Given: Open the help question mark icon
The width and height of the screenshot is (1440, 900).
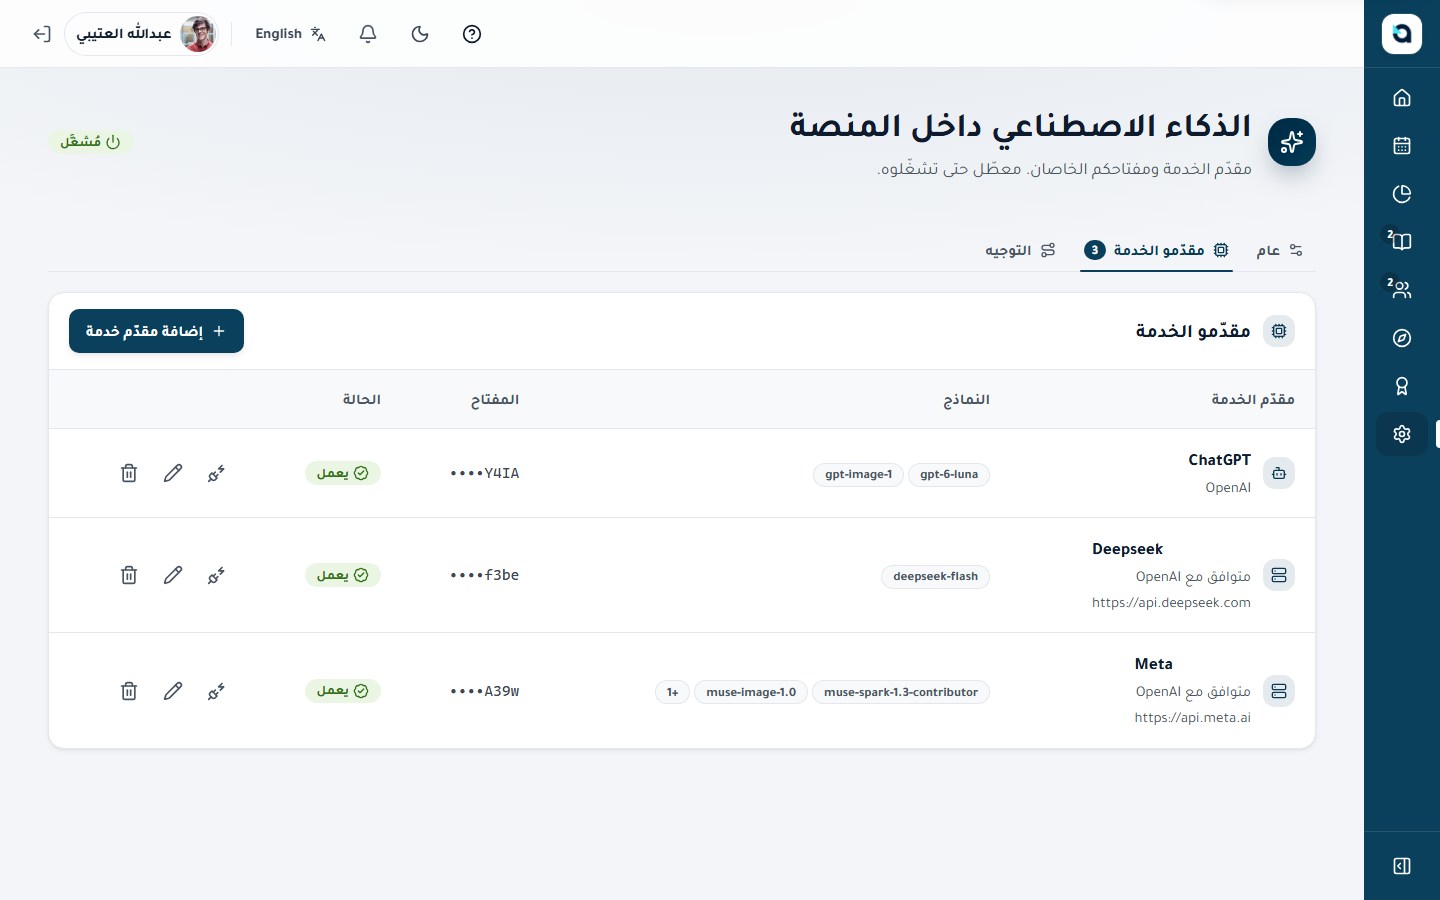Looking at the screenshot, I should pos(472,34).
